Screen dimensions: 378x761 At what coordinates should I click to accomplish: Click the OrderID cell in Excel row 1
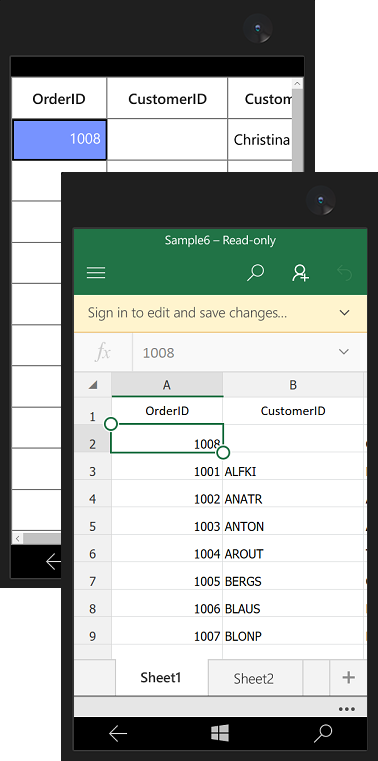167,411
